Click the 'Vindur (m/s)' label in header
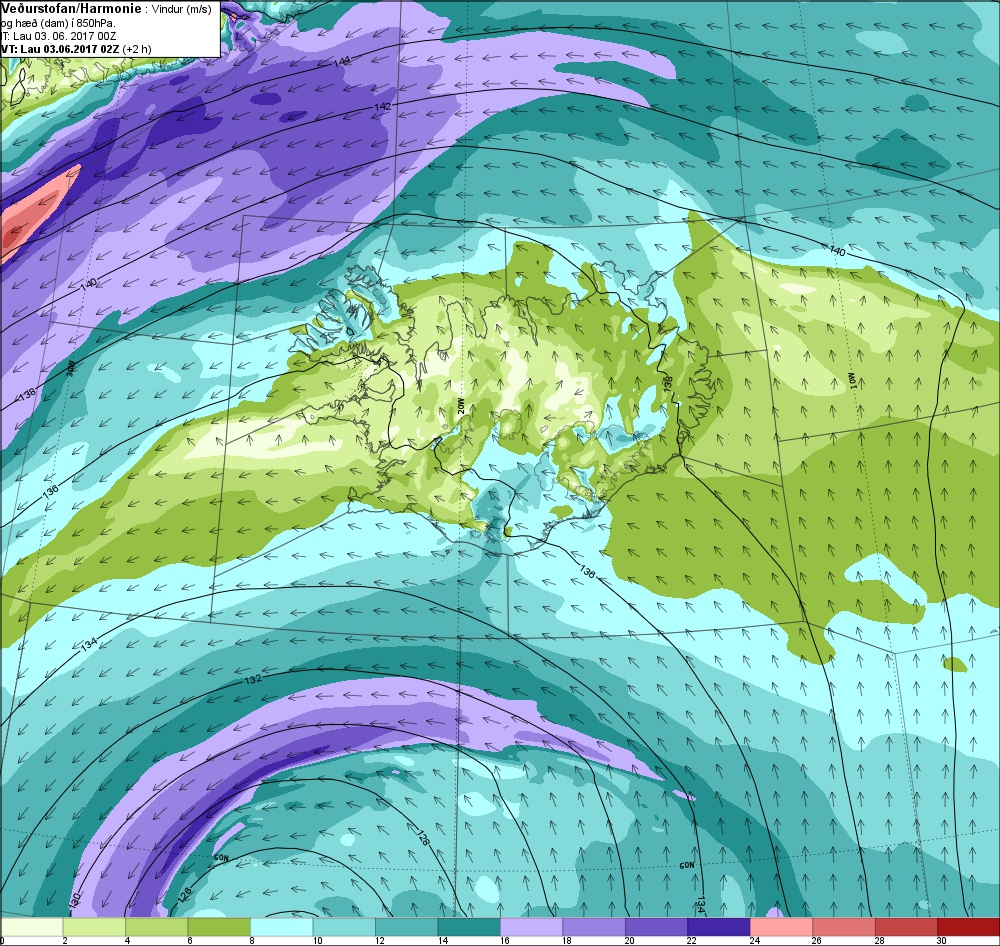1000x946 pixels. 182,10
